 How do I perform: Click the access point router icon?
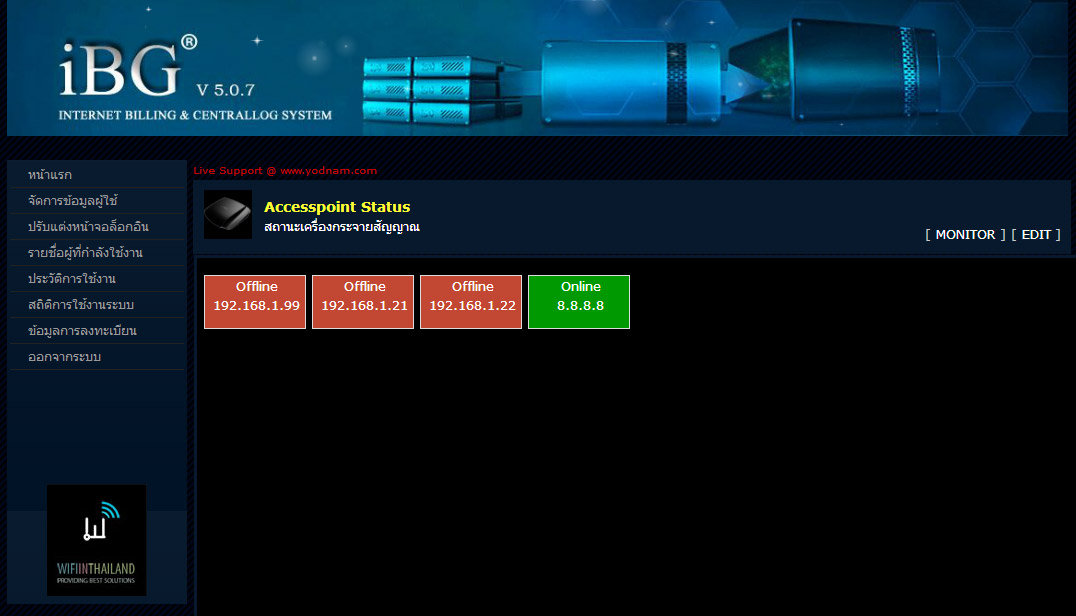228,215
